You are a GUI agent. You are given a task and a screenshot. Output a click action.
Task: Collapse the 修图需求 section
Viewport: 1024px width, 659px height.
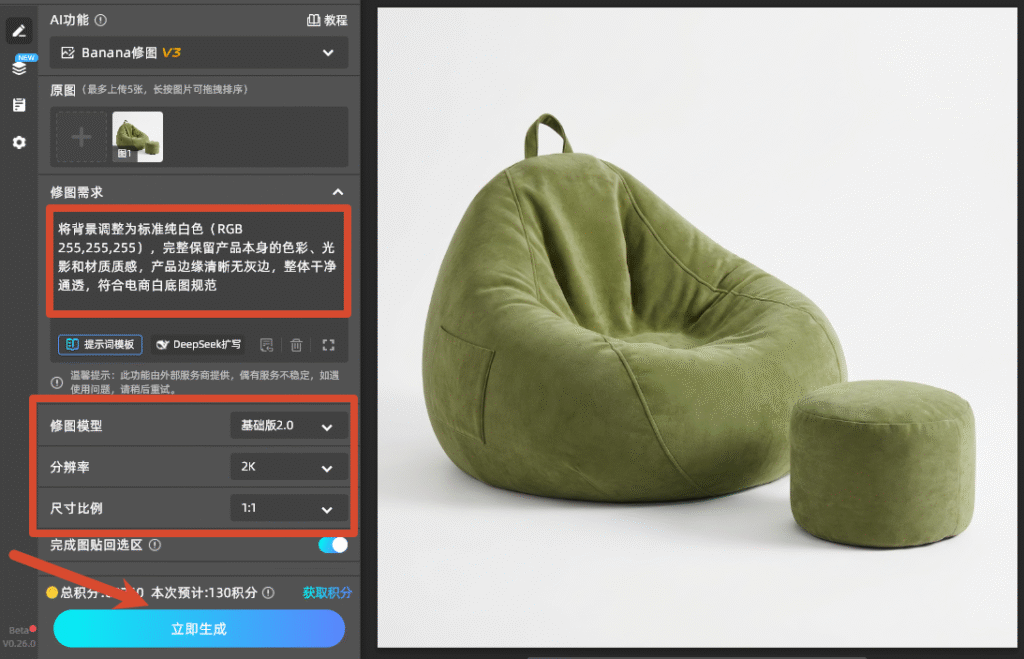(x=338, y=192)
